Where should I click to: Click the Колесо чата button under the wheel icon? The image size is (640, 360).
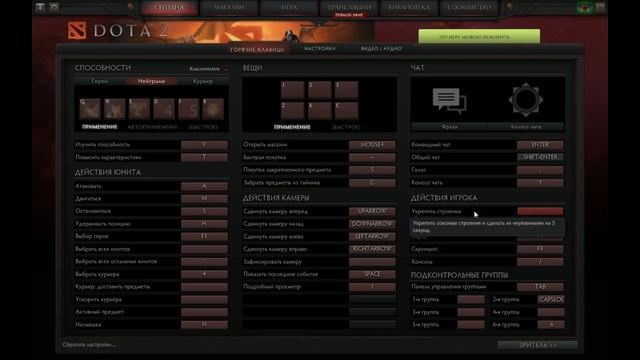click(x=526, y=127)
